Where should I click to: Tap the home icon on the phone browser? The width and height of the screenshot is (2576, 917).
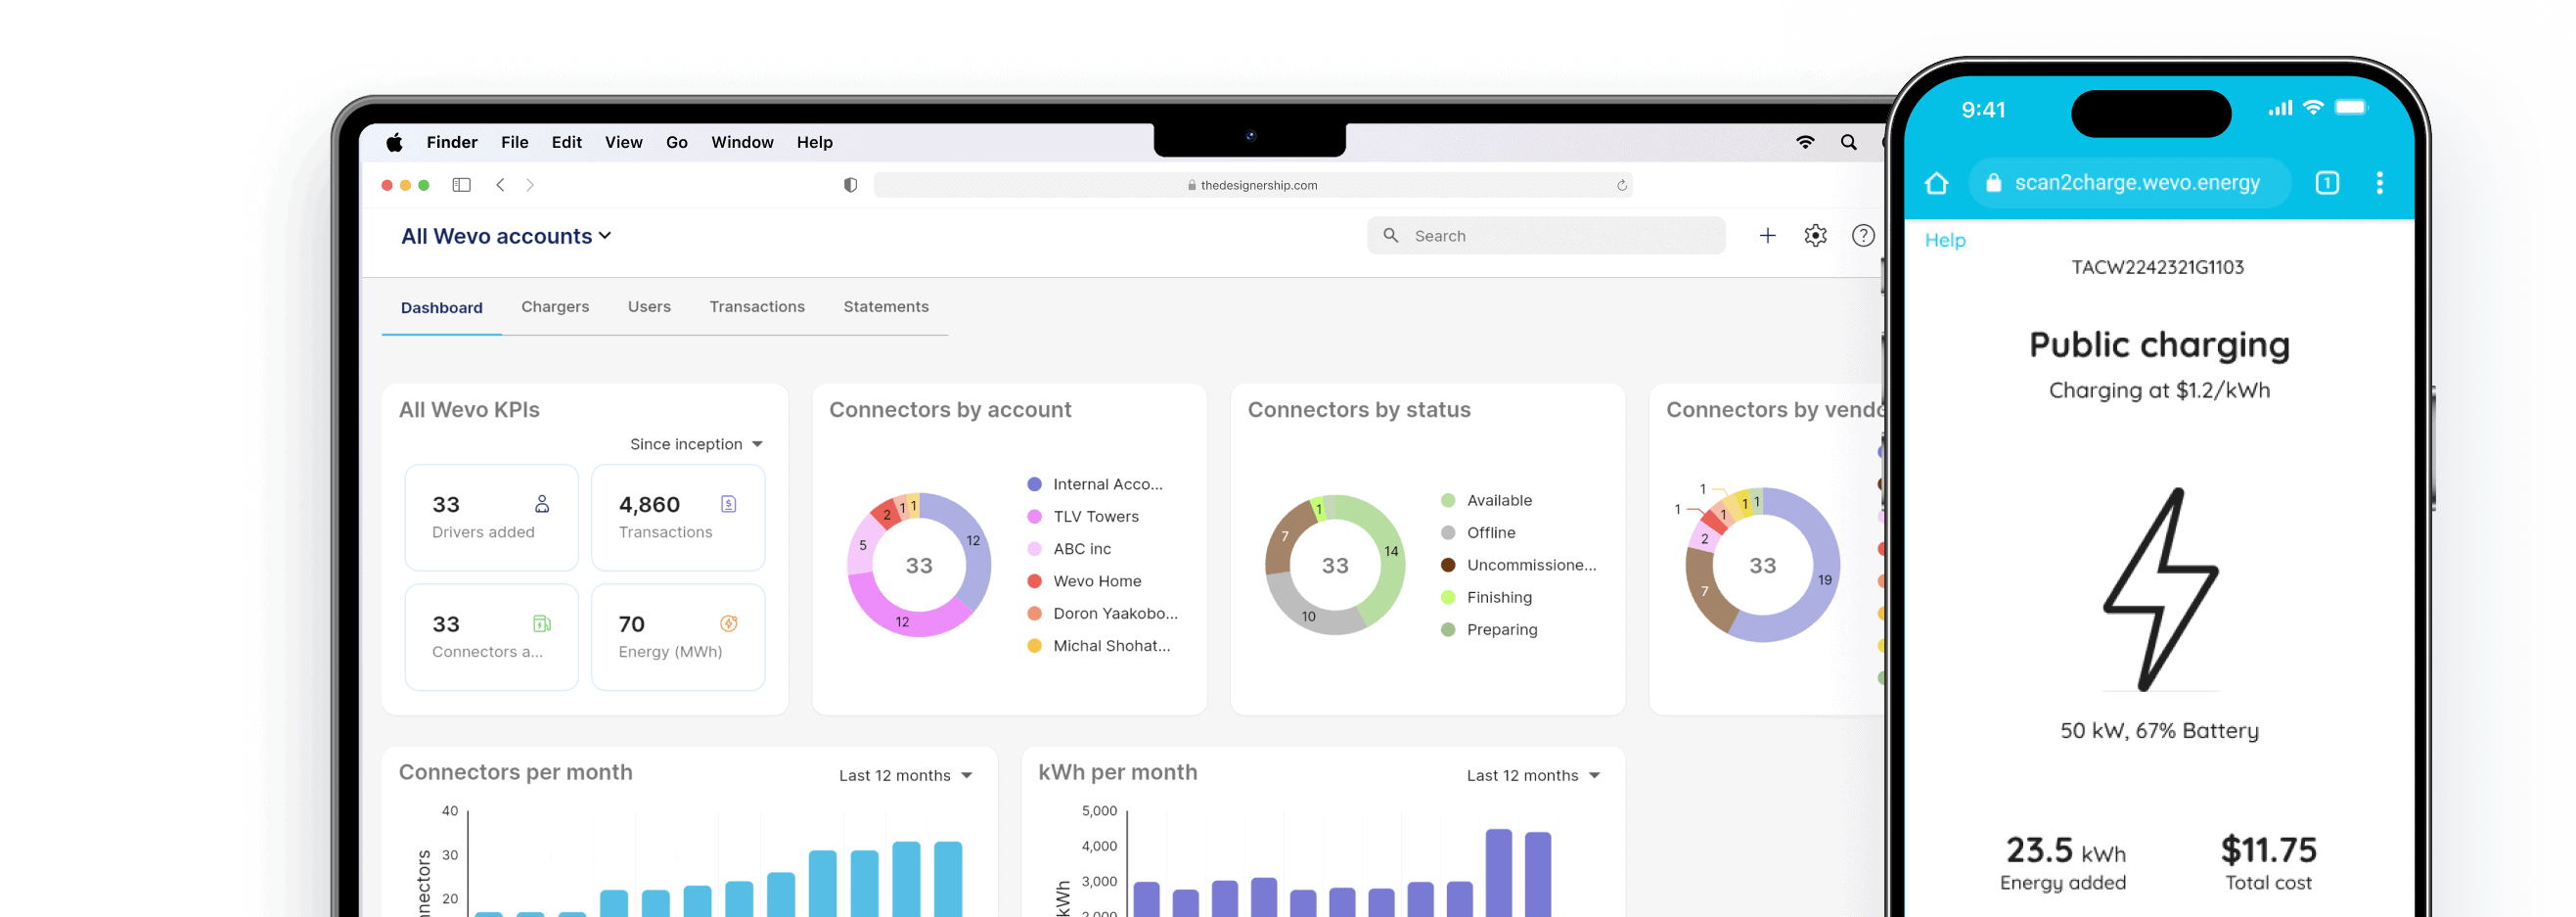(x=1936, y=183)
